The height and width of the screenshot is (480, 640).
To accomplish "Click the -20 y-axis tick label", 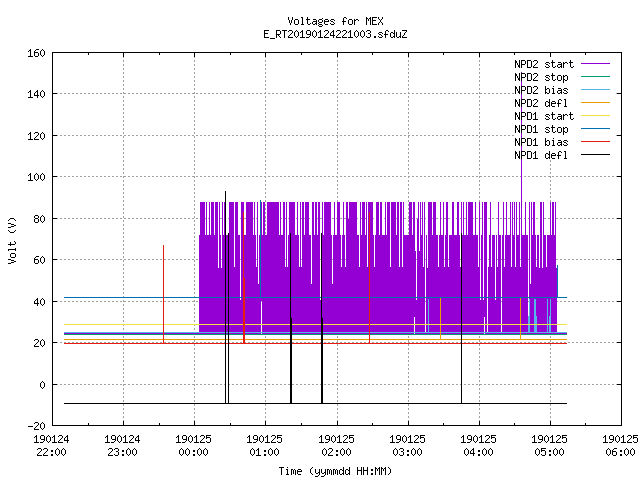I will pos(36,426).
